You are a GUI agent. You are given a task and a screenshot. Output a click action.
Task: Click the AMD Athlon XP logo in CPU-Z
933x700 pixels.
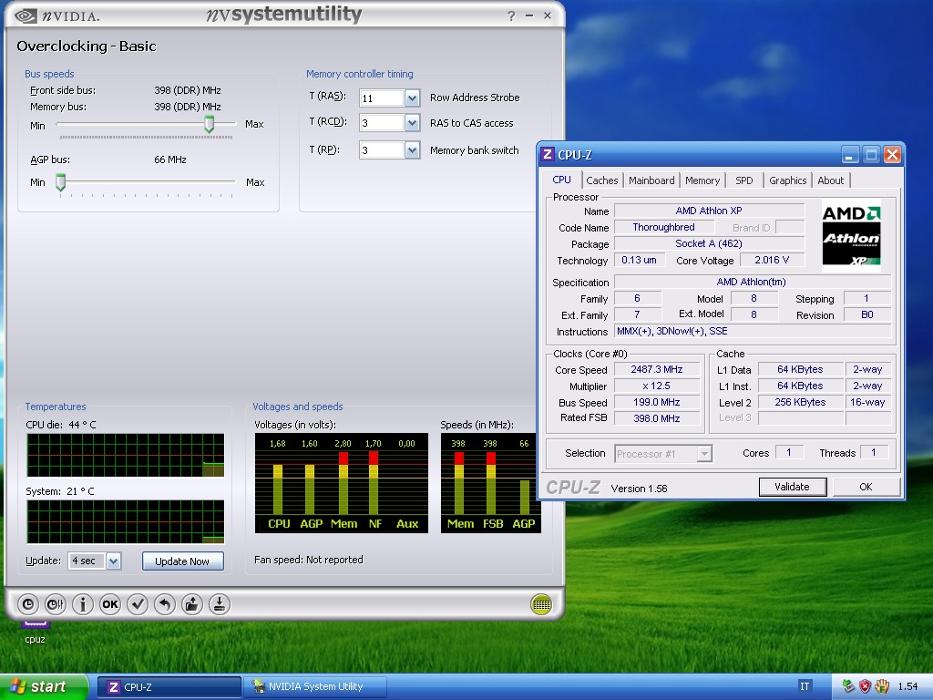(x=851, y=236)
